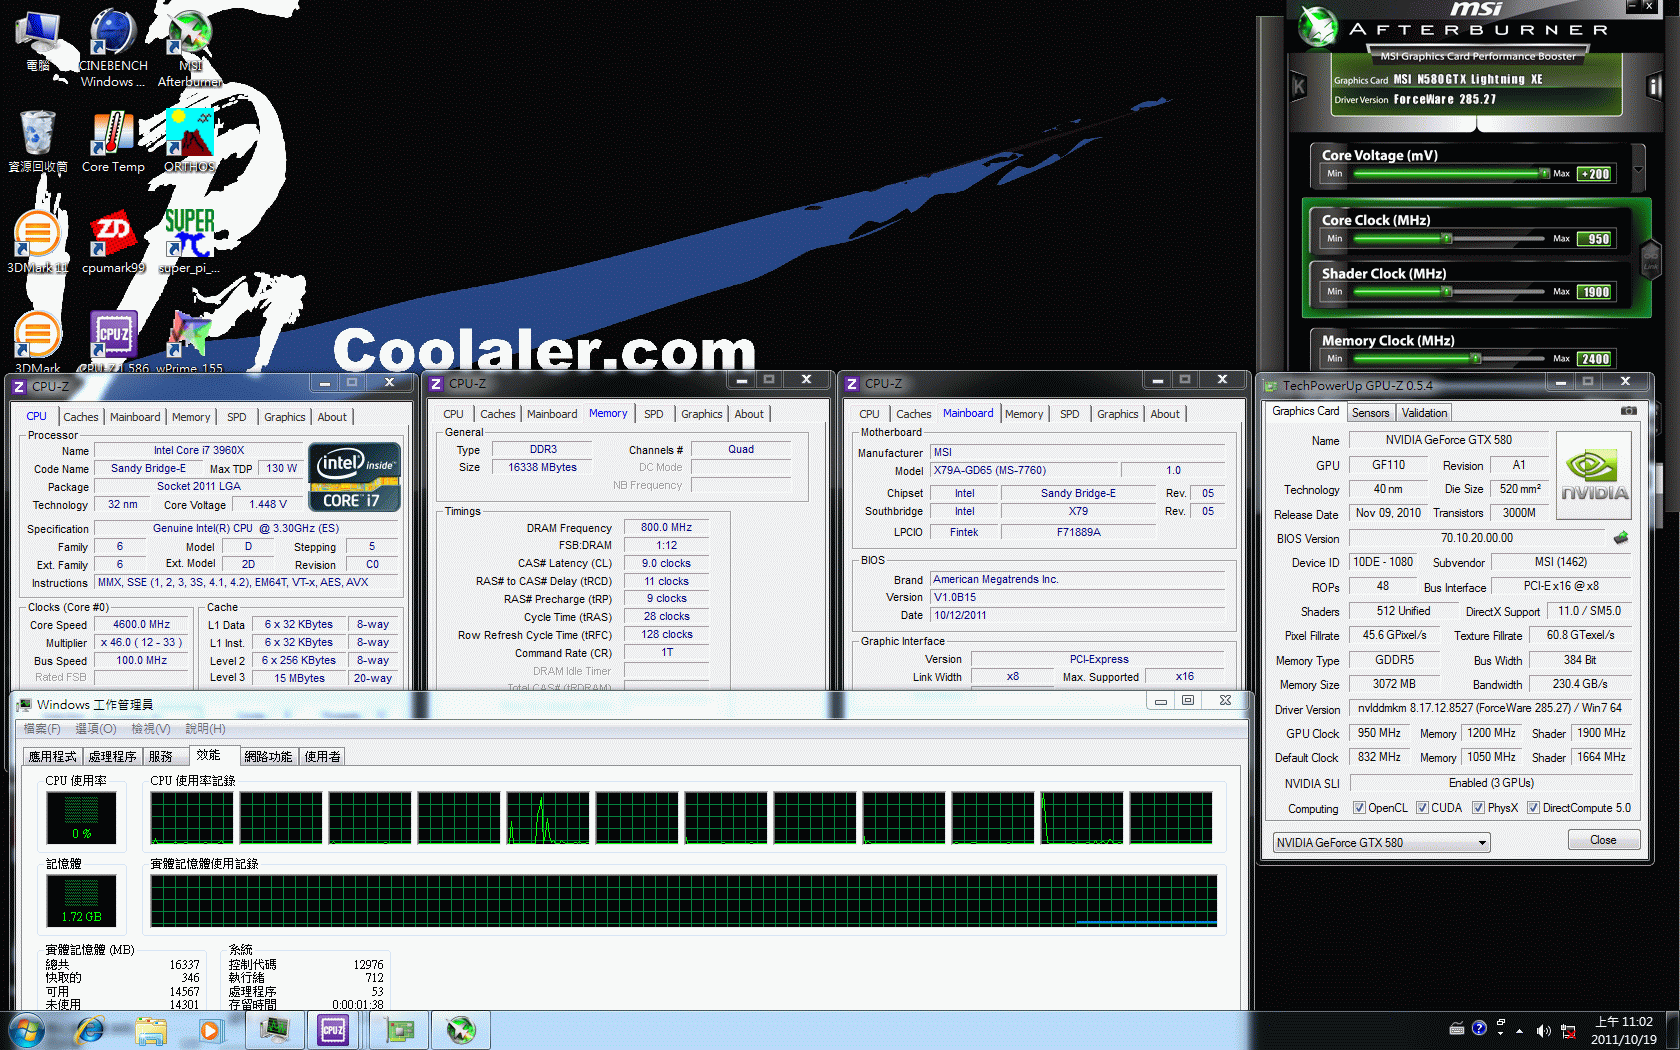1680x1050 pixels.
Task: Click the Shader Clock Min button in Afterburner
Action: (x=1334, y=292)
